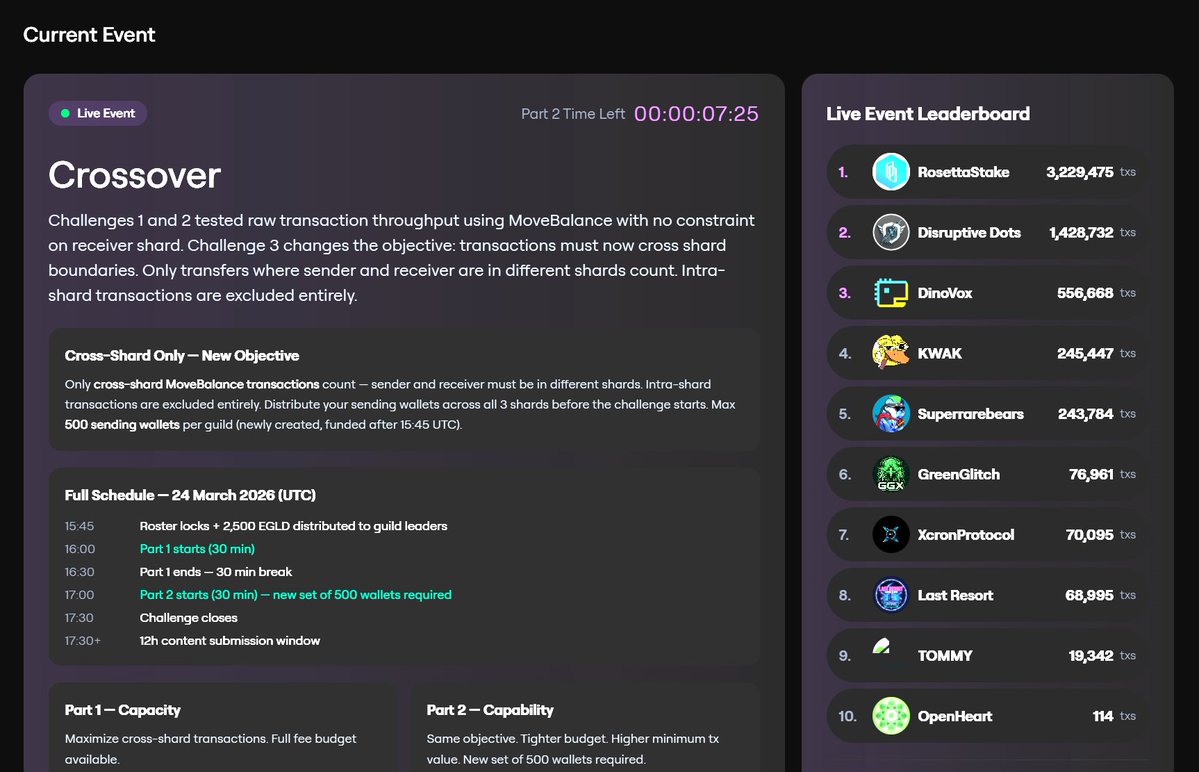Viewport: 1199px width, 772px height.
Task: Open XcronProtocol guild name
Action: point(966,534)
